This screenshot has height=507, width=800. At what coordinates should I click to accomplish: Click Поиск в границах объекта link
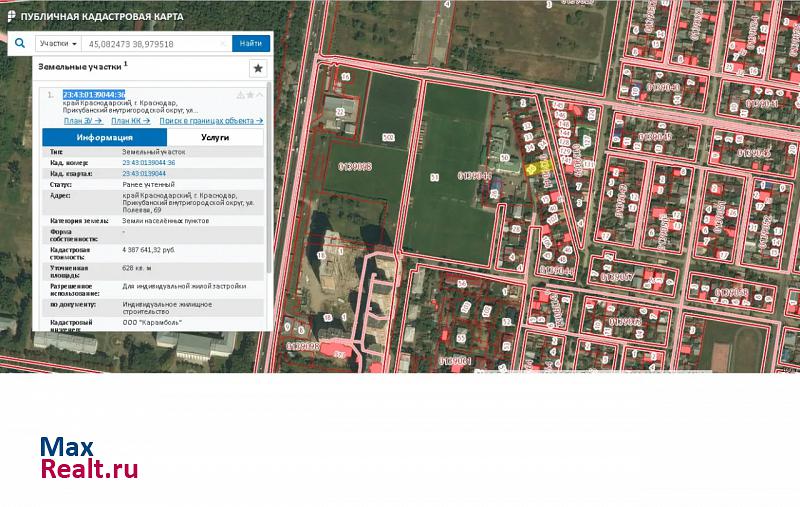pyautogui.click(x=211, y=120)
